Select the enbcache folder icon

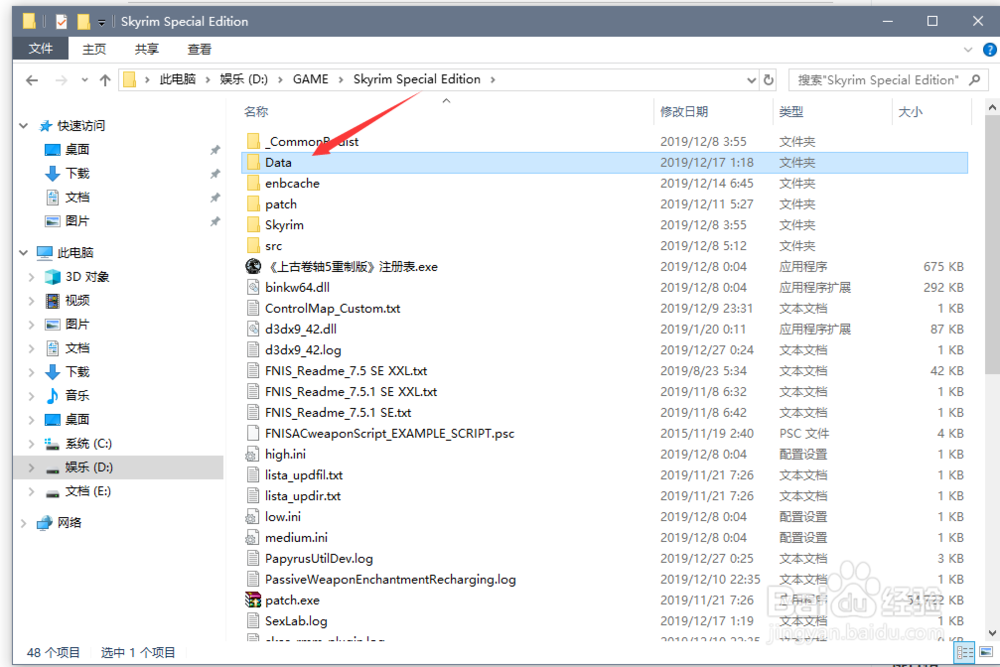(253, 183)
